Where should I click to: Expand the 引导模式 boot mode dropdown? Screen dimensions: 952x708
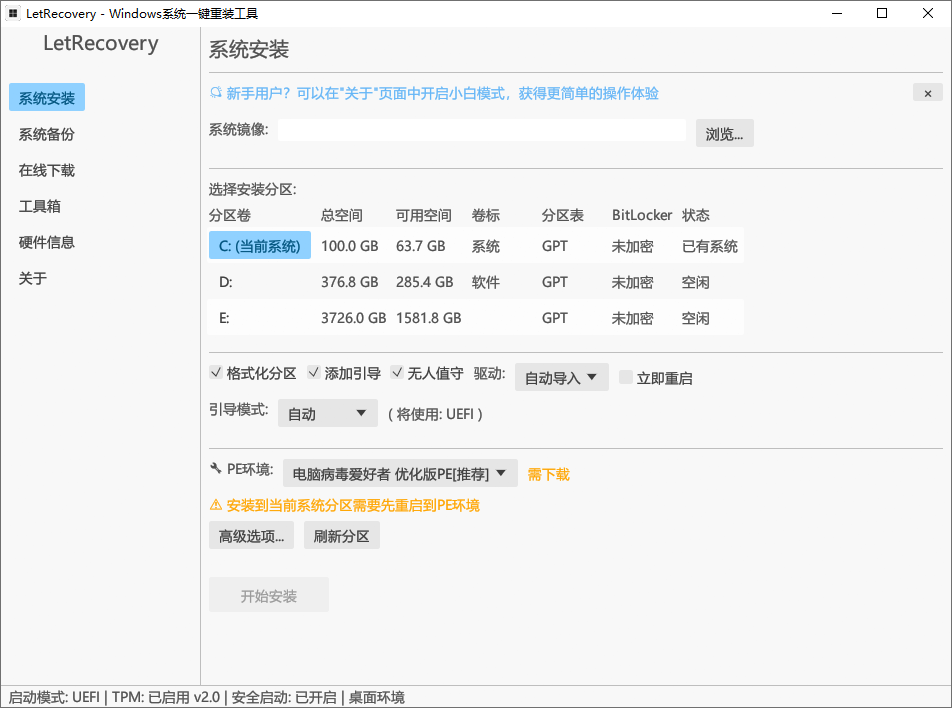pos(327,413)
